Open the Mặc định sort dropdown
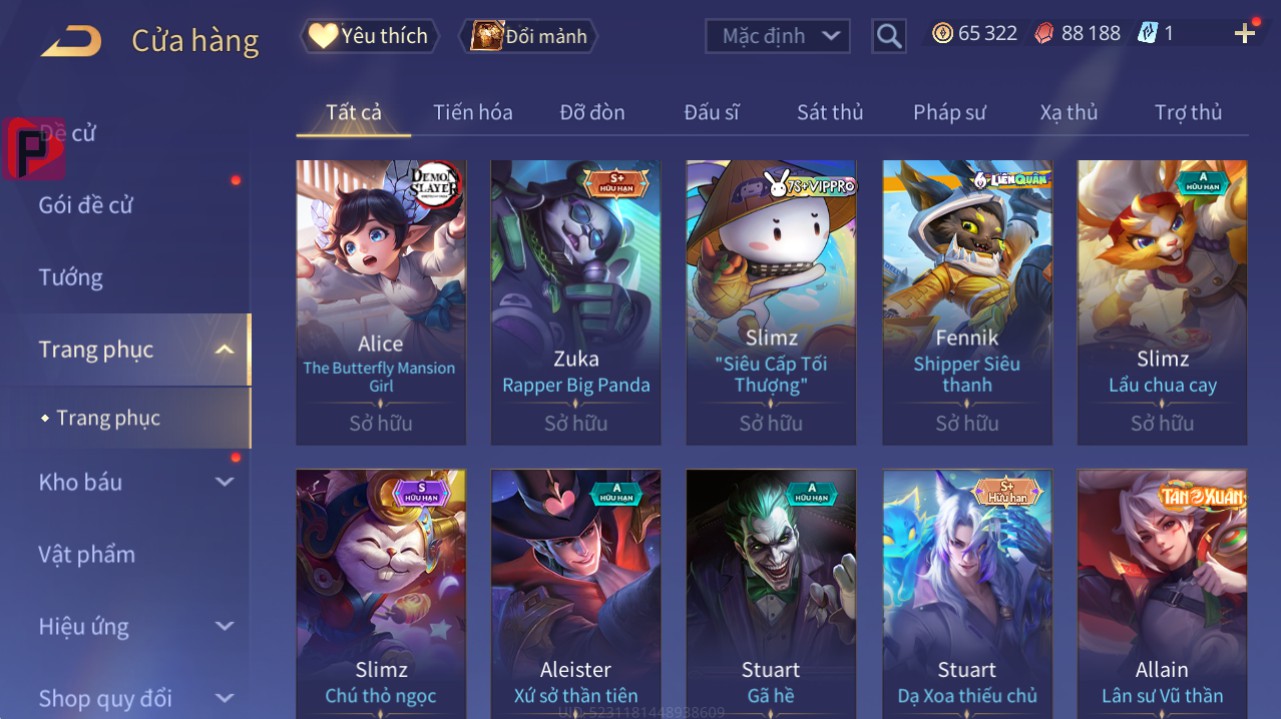The width and height of the screenshot is (1281, 719). point(778,37)
